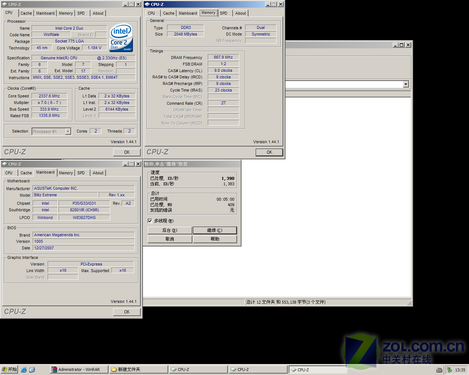Image resolution: width=469 pixels, height=375 pixels.
Task: Click the quick launch icon beside Internet Explorer
Action: click(32, 370)
